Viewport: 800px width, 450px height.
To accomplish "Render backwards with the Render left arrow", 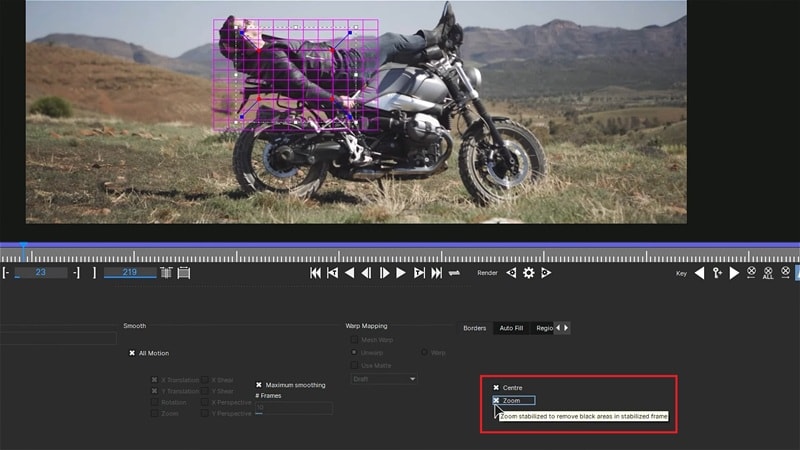I will click(511, 273).
